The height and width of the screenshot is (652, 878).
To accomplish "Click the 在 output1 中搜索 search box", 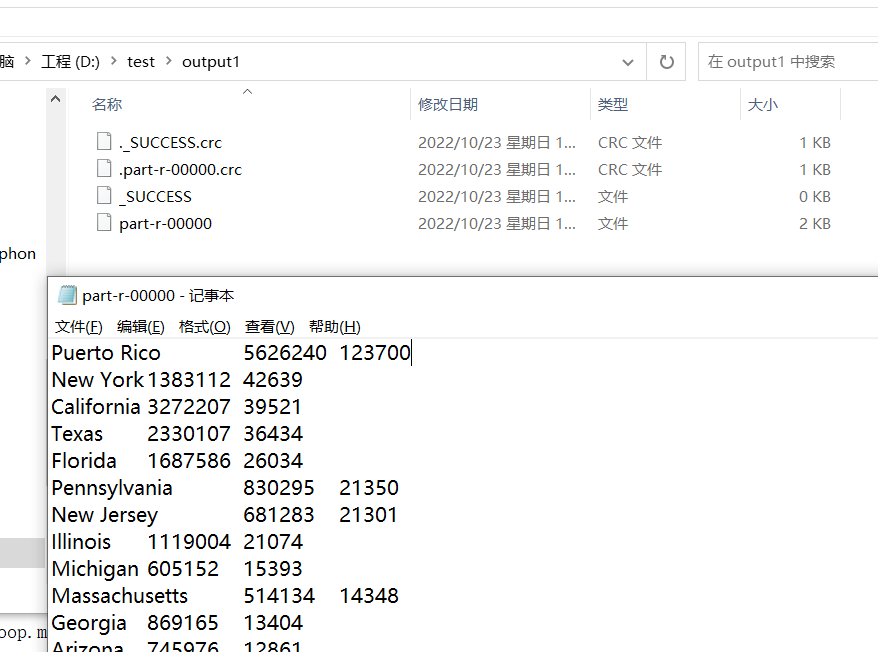I will click(788, 62).
